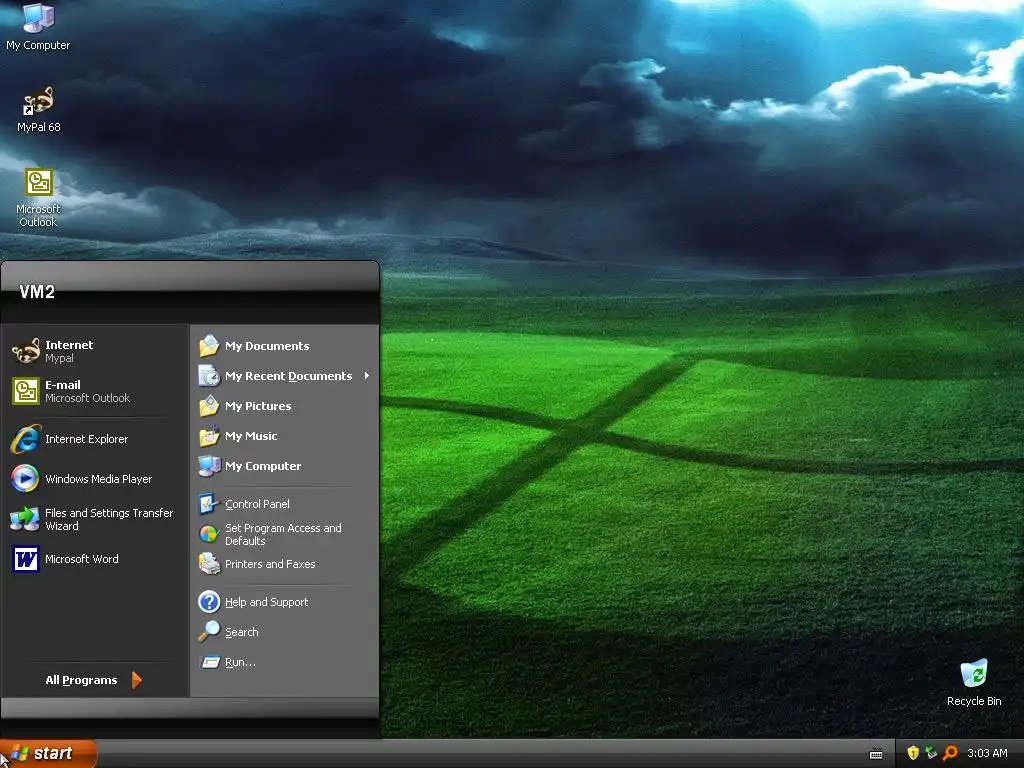Click the start button
The width and height of the screenshot is (1024, 768).
48,754
